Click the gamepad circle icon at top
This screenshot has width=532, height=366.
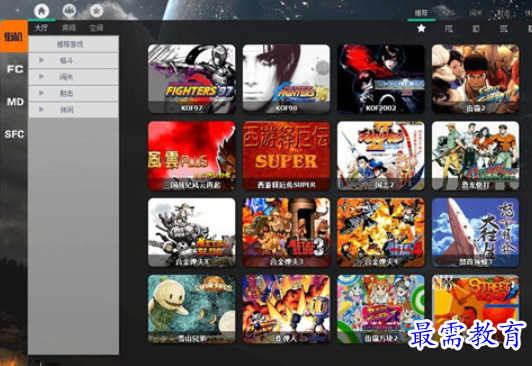coord(69,11)
